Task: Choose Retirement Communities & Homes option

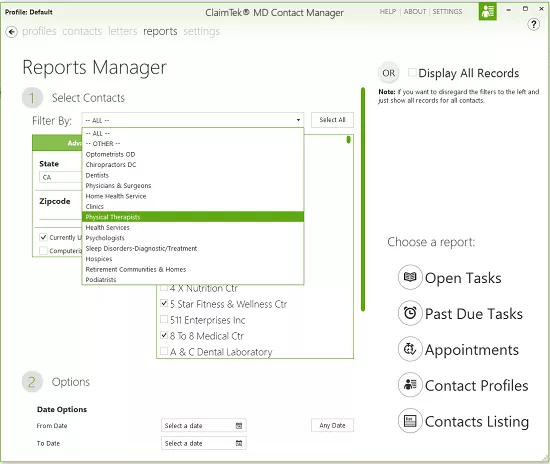Action: tap(193, 269)
